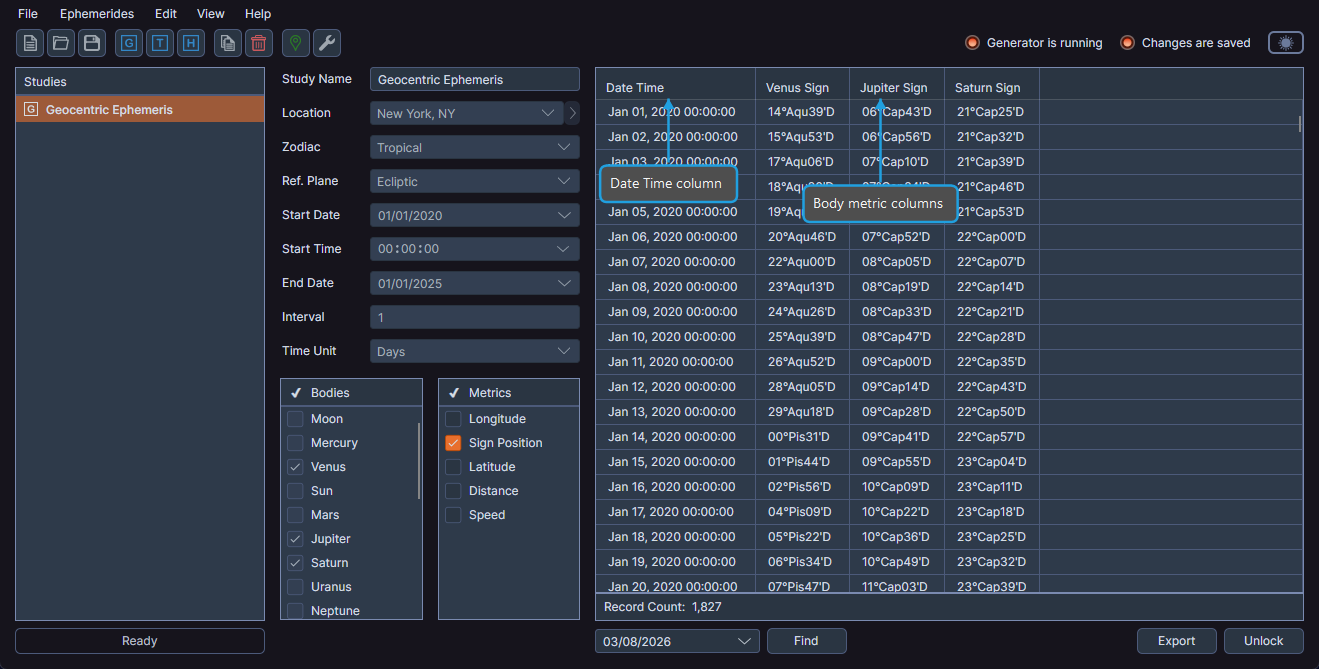The height and width of the screenshot is (669, 1319).
Task: Create a new Geocentric study via G icon
Action: coord(128,43)
